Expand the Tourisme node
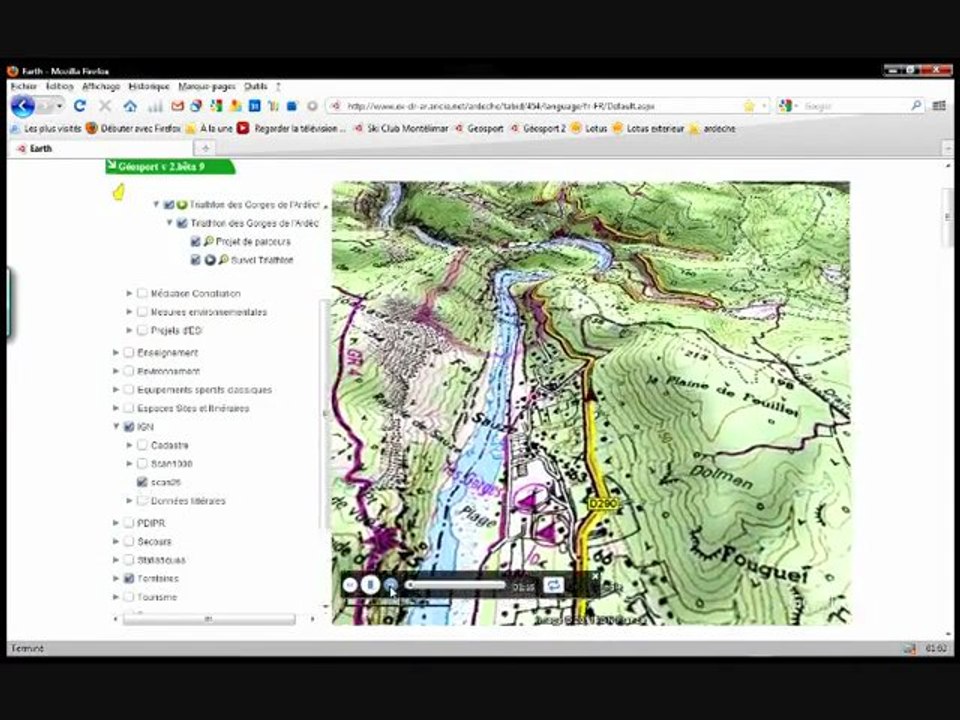 click(x=116, y=596)
